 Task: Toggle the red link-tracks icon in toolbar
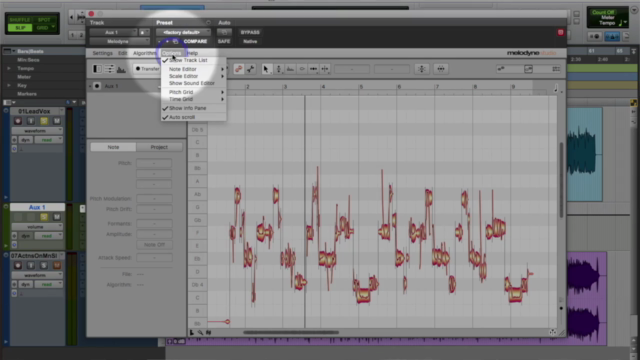click(239, 69)
